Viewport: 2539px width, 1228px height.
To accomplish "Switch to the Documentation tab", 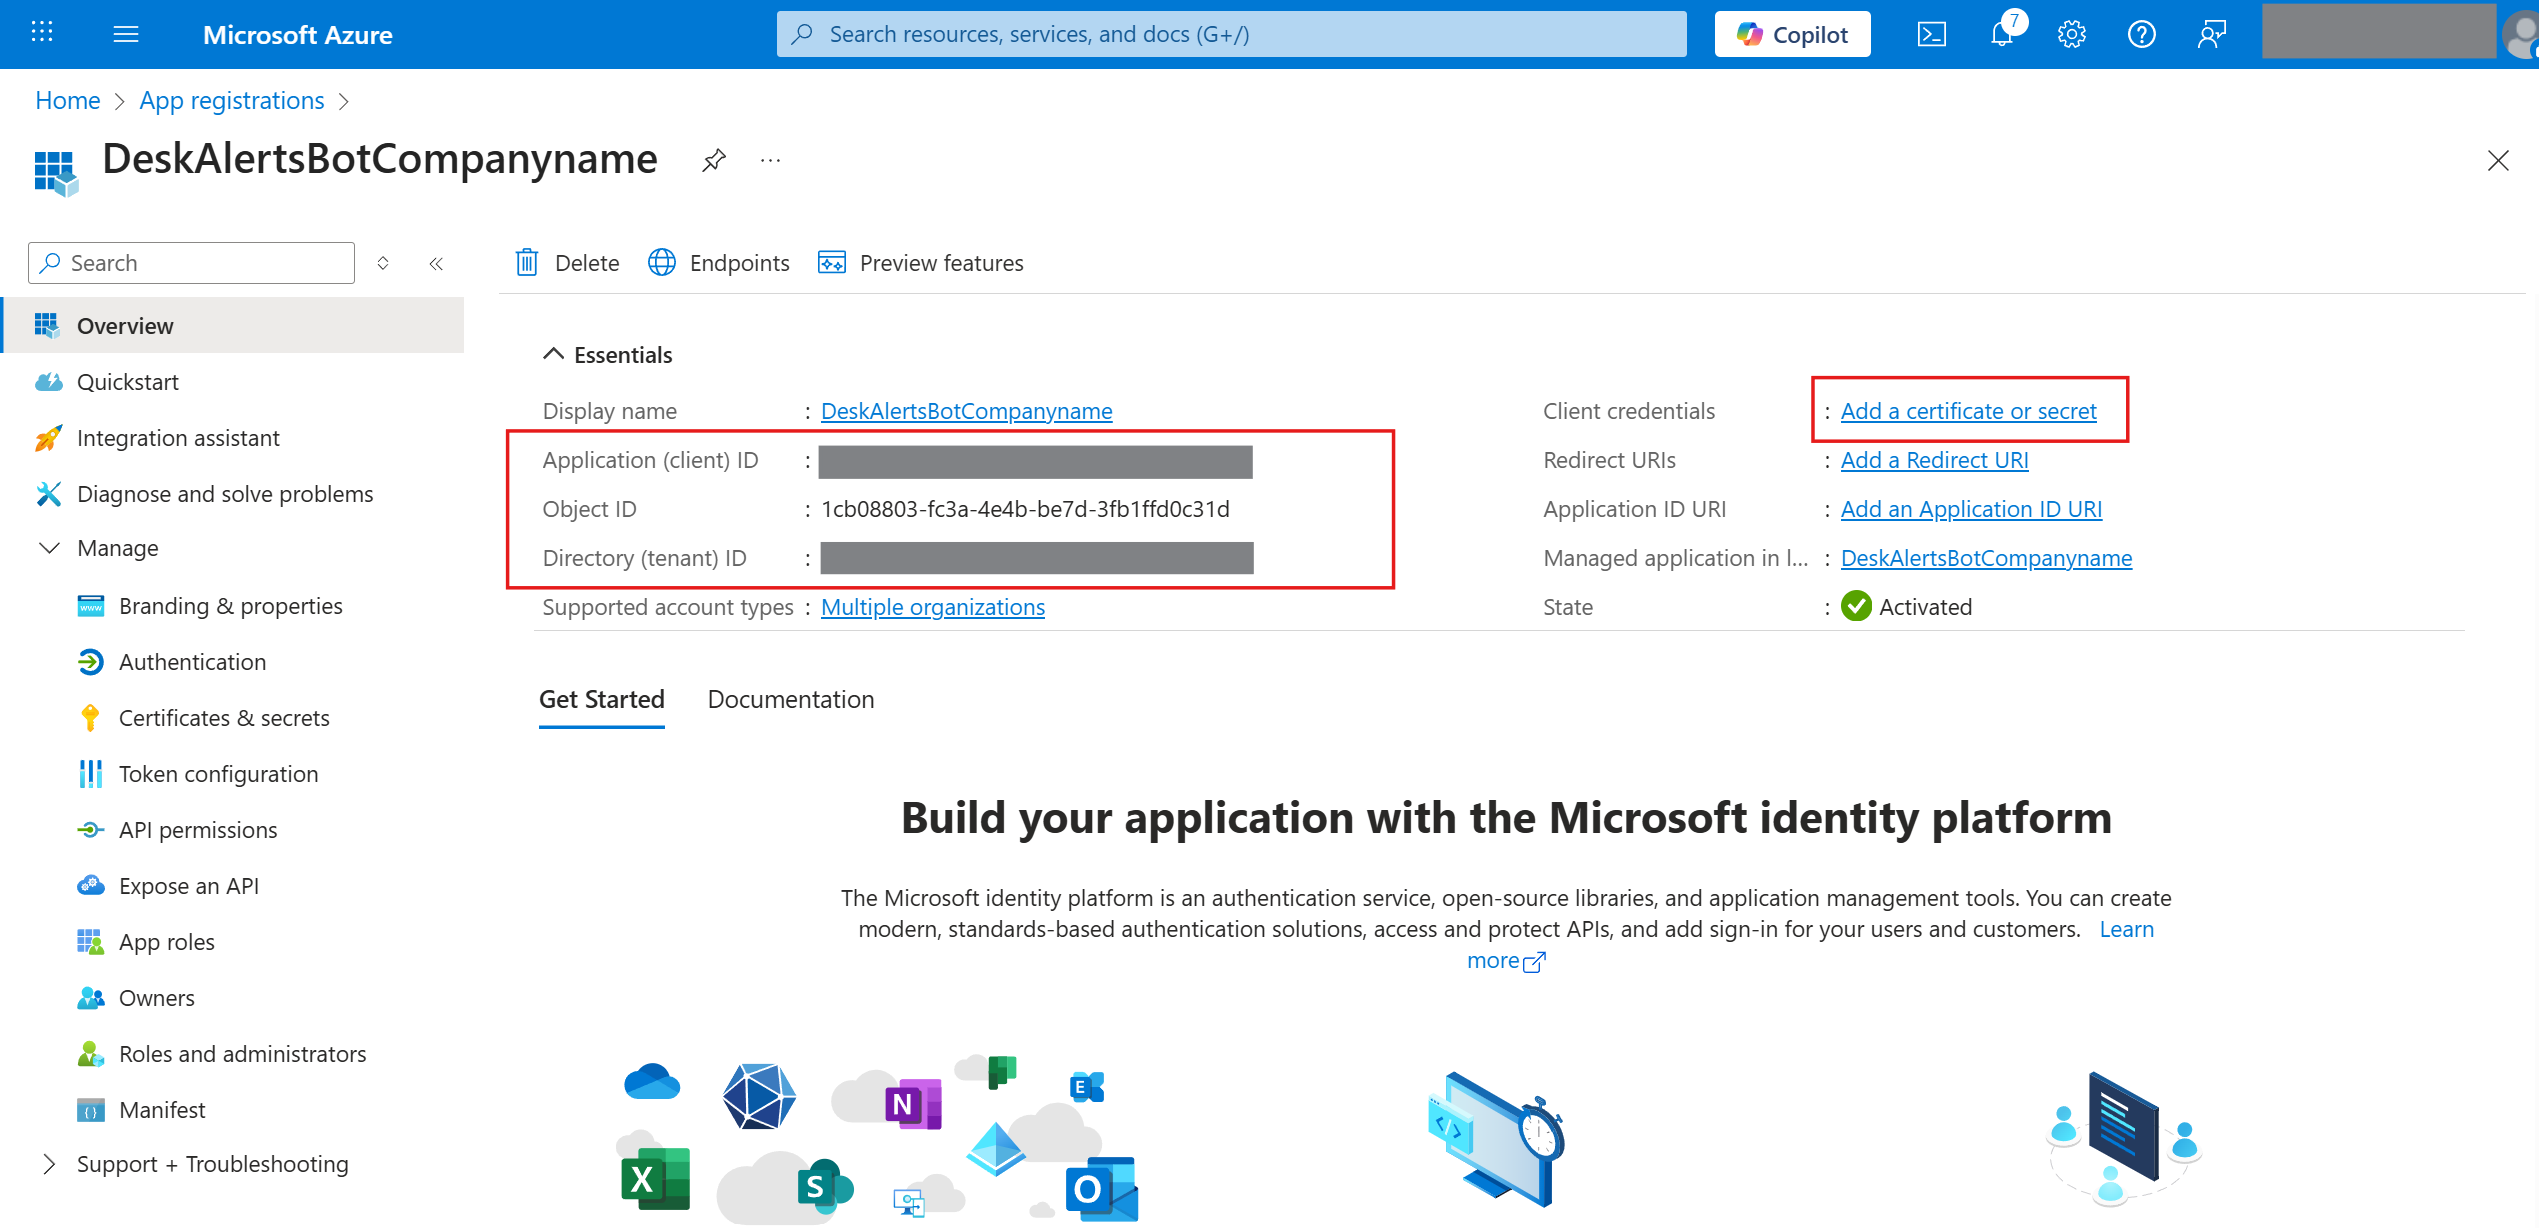I will tap(790, 699).
